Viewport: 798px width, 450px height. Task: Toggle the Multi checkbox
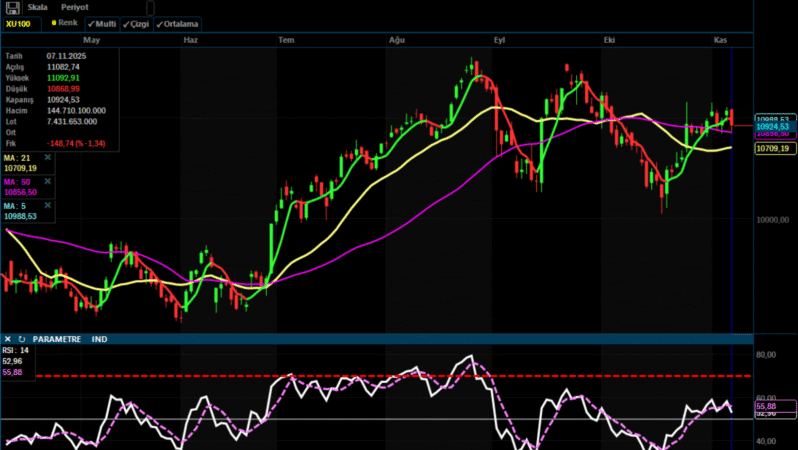click(x=101, y=22)
